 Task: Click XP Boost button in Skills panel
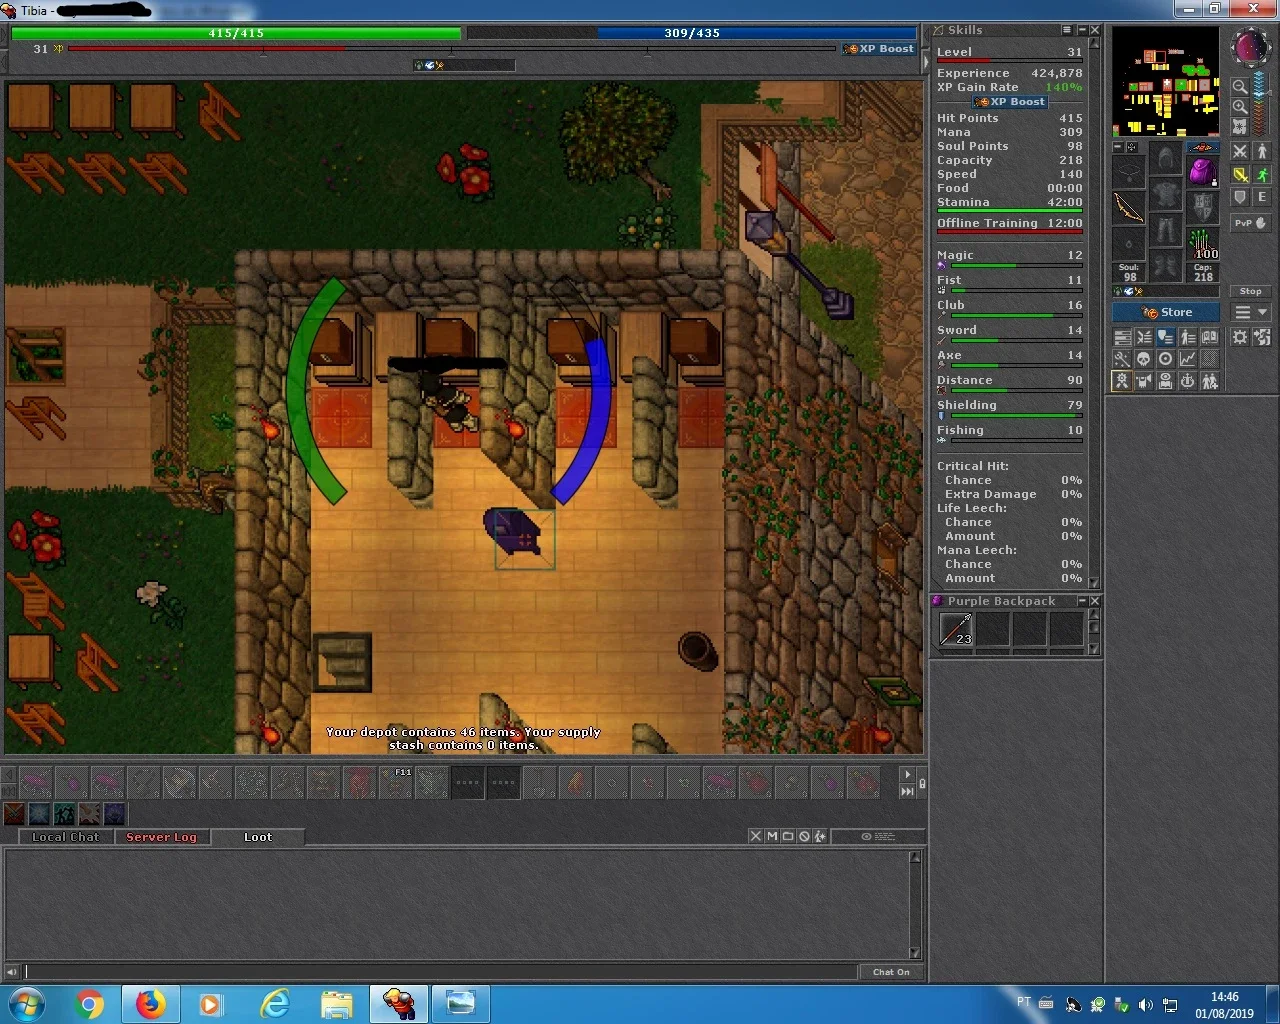point(1010,102)
